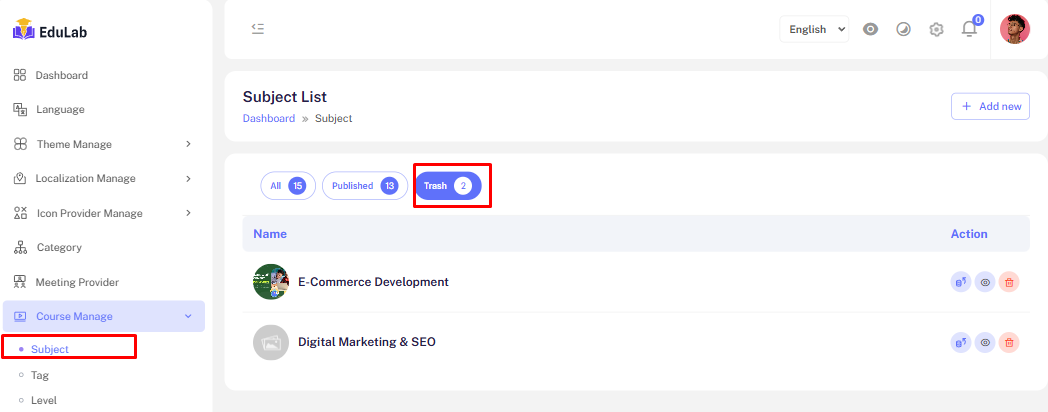Open settings gear in top bar

(x=936, y=29)
